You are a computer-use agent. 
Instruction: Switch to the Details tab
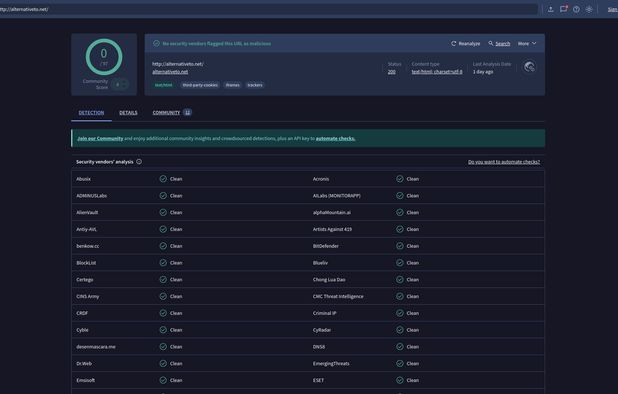[x=128, y=113]
